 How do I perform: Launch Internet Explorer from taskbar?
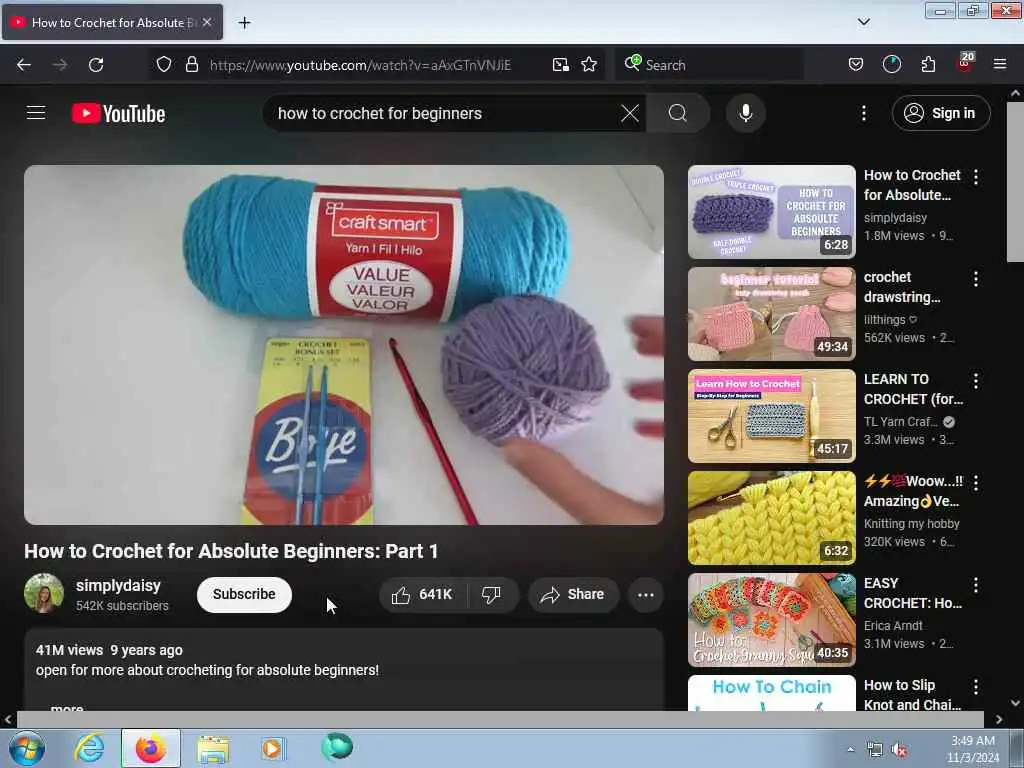[89, 748]
